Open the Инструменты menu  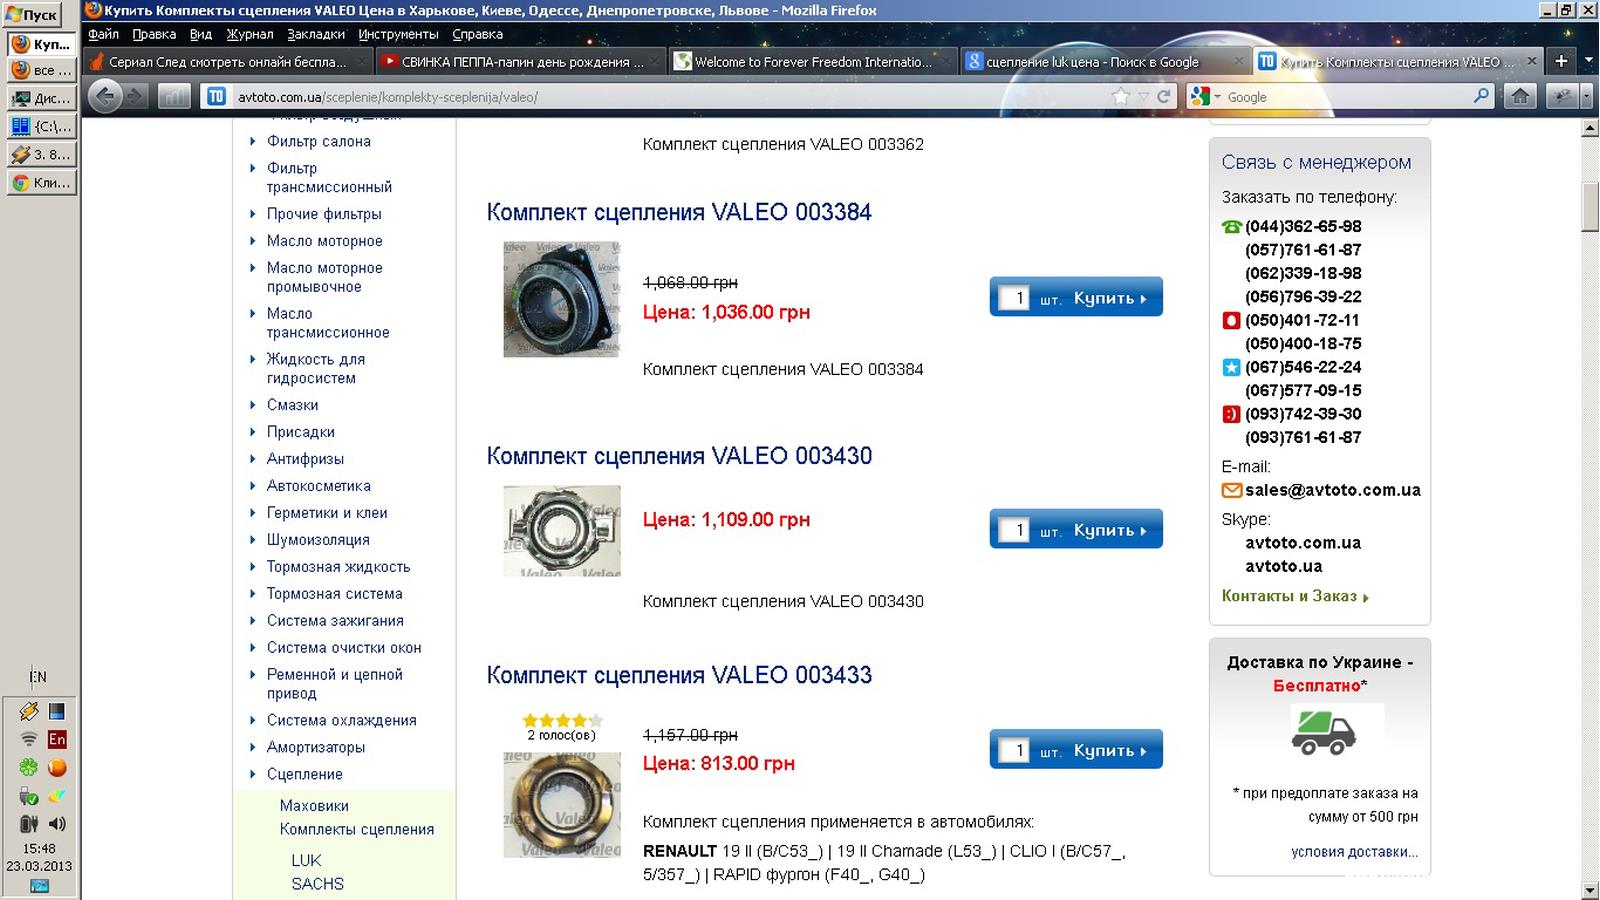(398, 34)
